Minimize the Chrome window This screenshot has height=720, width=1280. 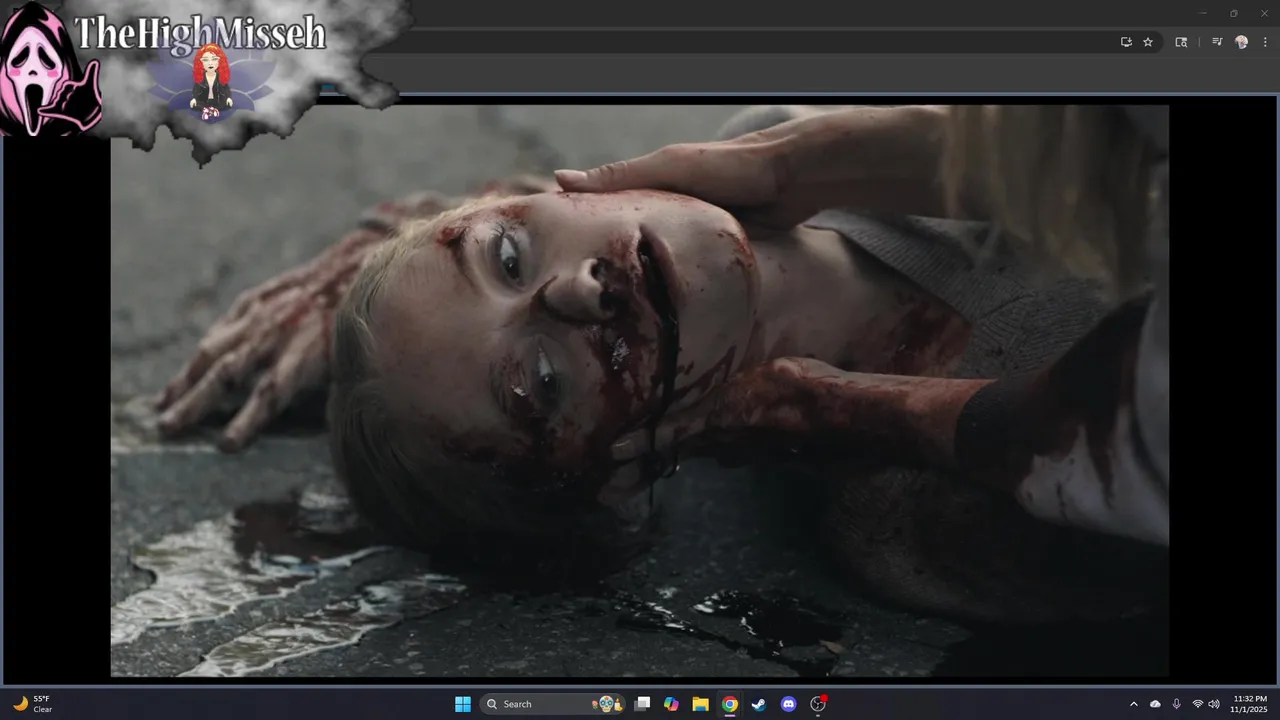point(1203,13)
